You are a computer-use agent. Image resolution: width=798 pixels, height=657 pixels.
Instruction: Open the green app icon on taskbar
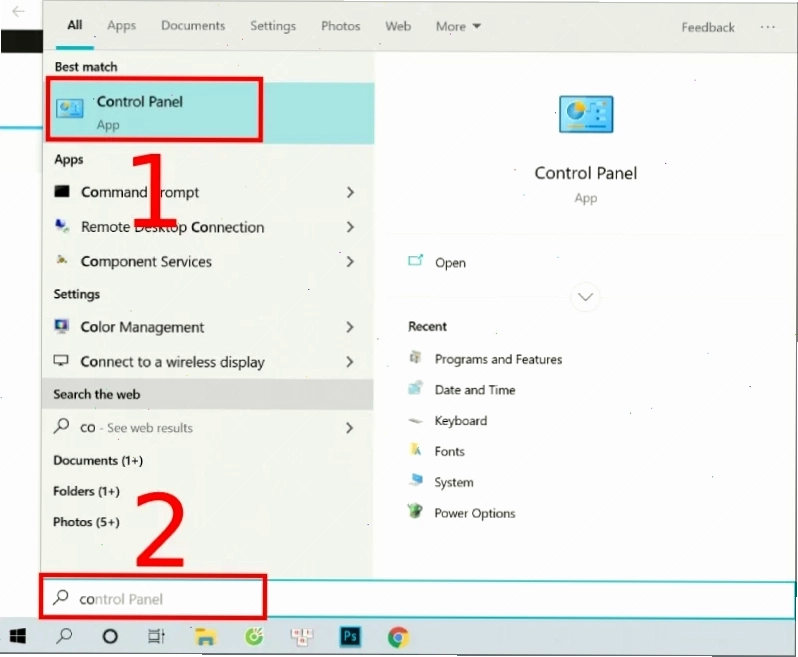click(x=254, y=636)
